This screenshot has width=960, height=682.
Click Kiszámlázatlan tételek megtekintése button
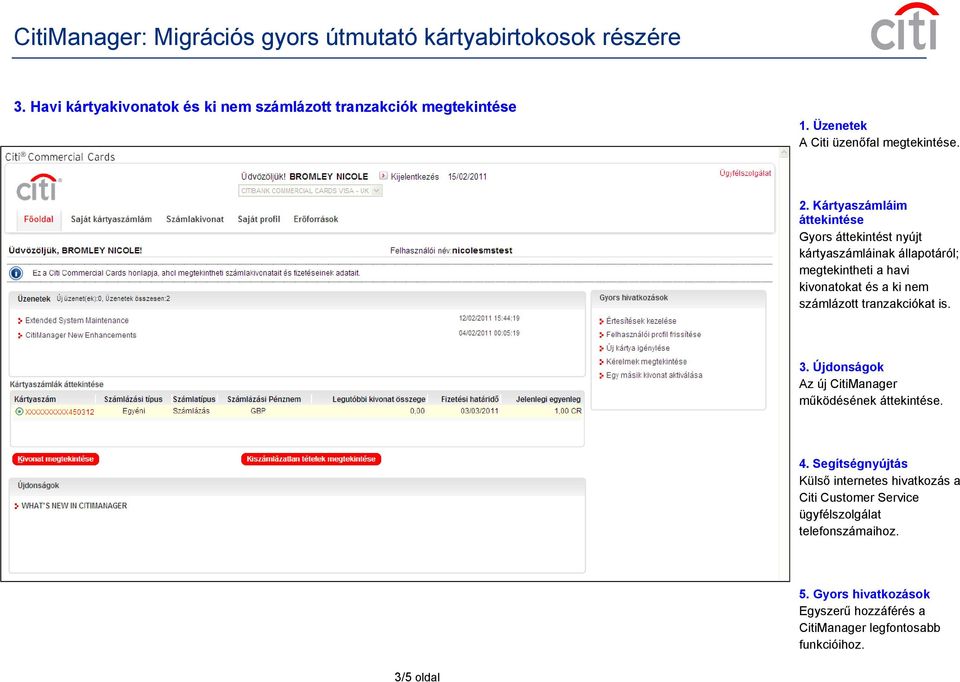[x=311, y=459]
